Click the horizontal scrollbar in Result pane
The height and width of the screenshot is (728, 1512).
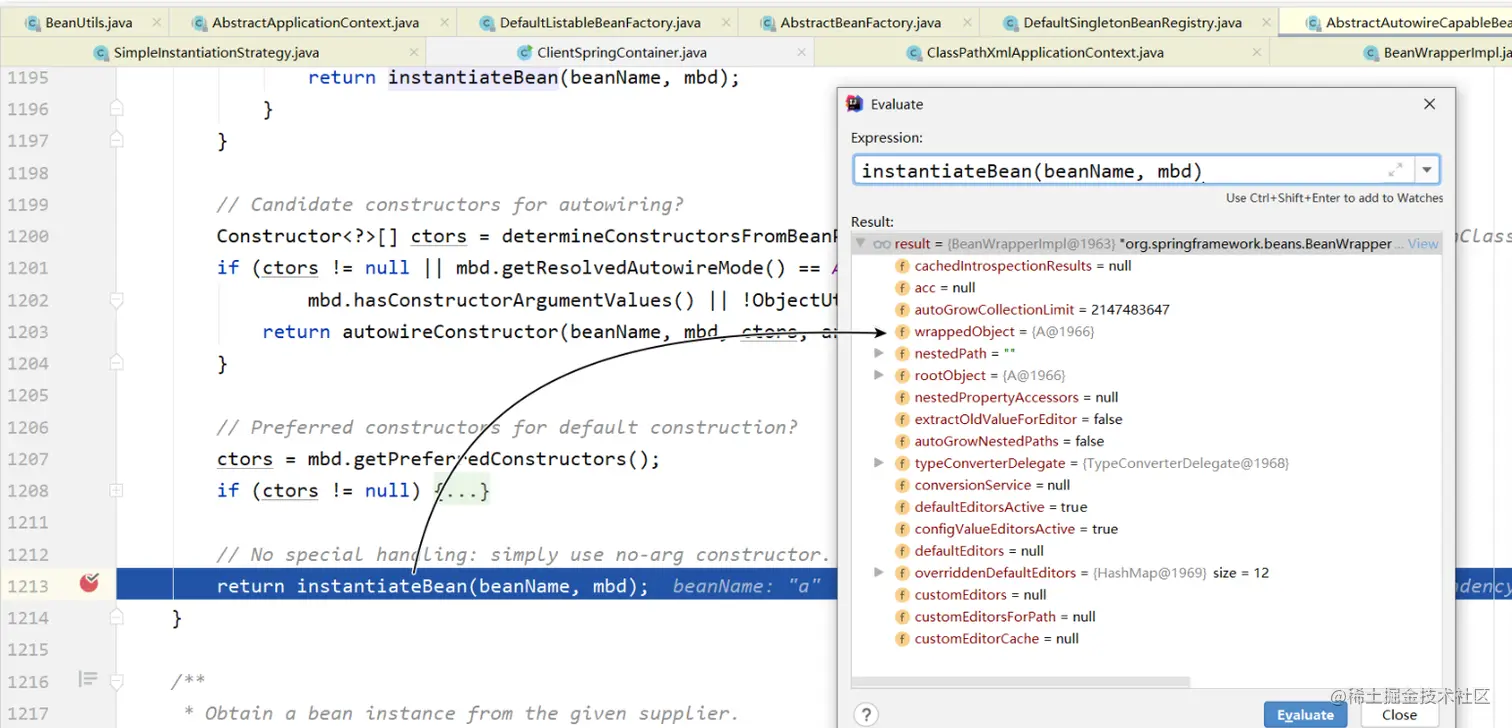click(1020, 682)
